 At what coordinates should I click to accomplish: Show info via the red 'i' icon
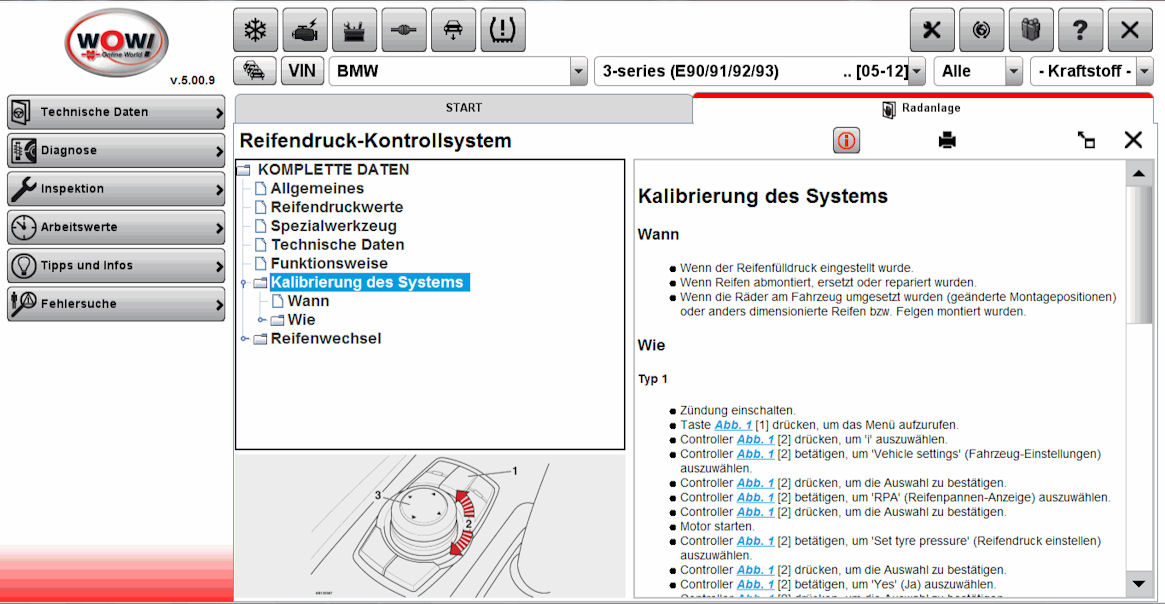[x=846, y=140]
